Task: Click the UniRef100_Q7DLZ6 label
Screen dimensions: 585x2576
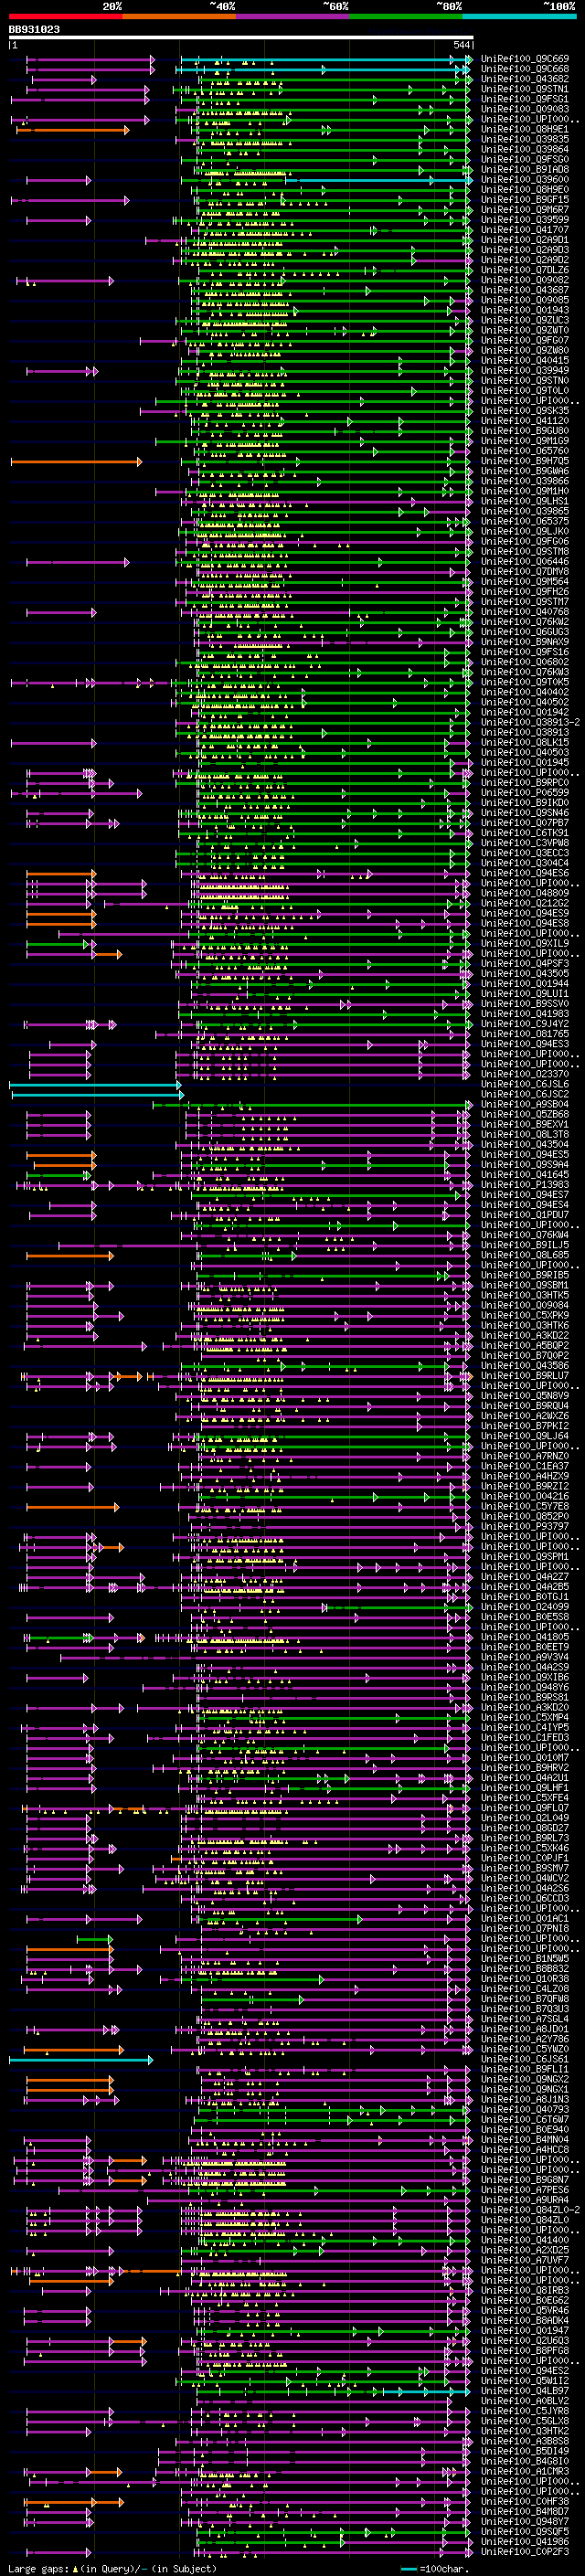Action: (524, 270)
